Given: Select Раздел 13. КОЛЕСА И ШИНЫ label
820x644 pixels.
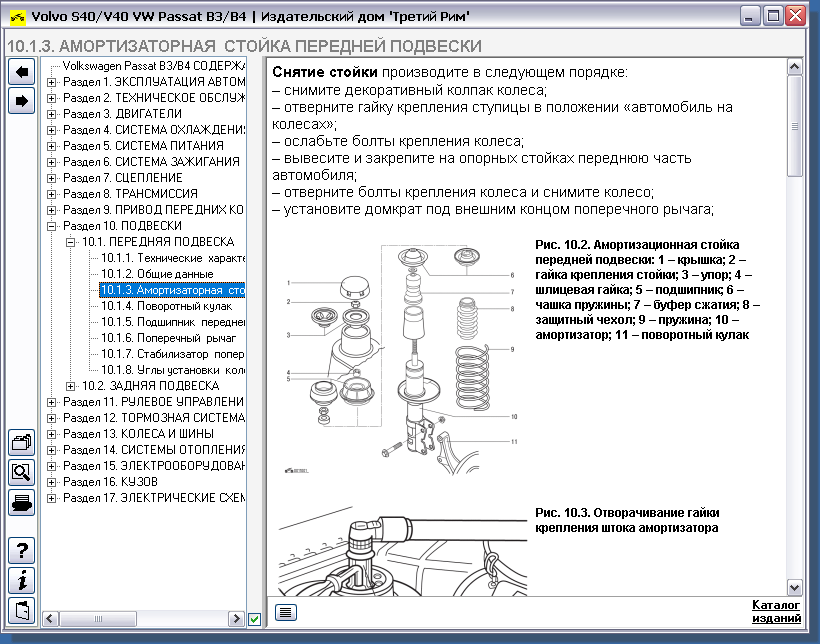Looking at the screenshot, I should [139, 434].
